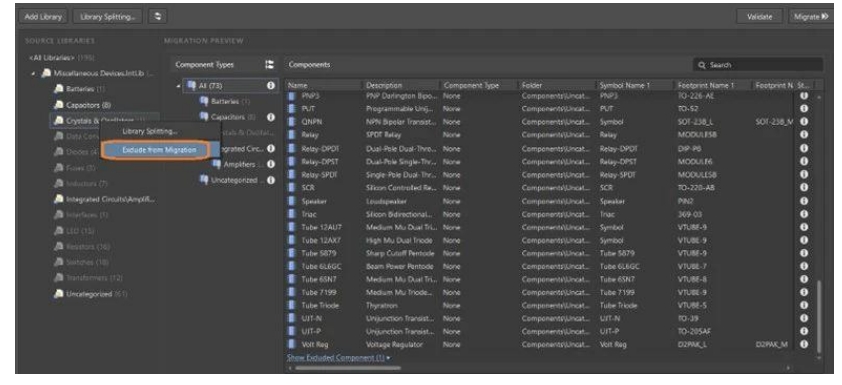
Task: Click the status info icon for Tube 7199
Action: pyautogui.click(x=804, y=293)
